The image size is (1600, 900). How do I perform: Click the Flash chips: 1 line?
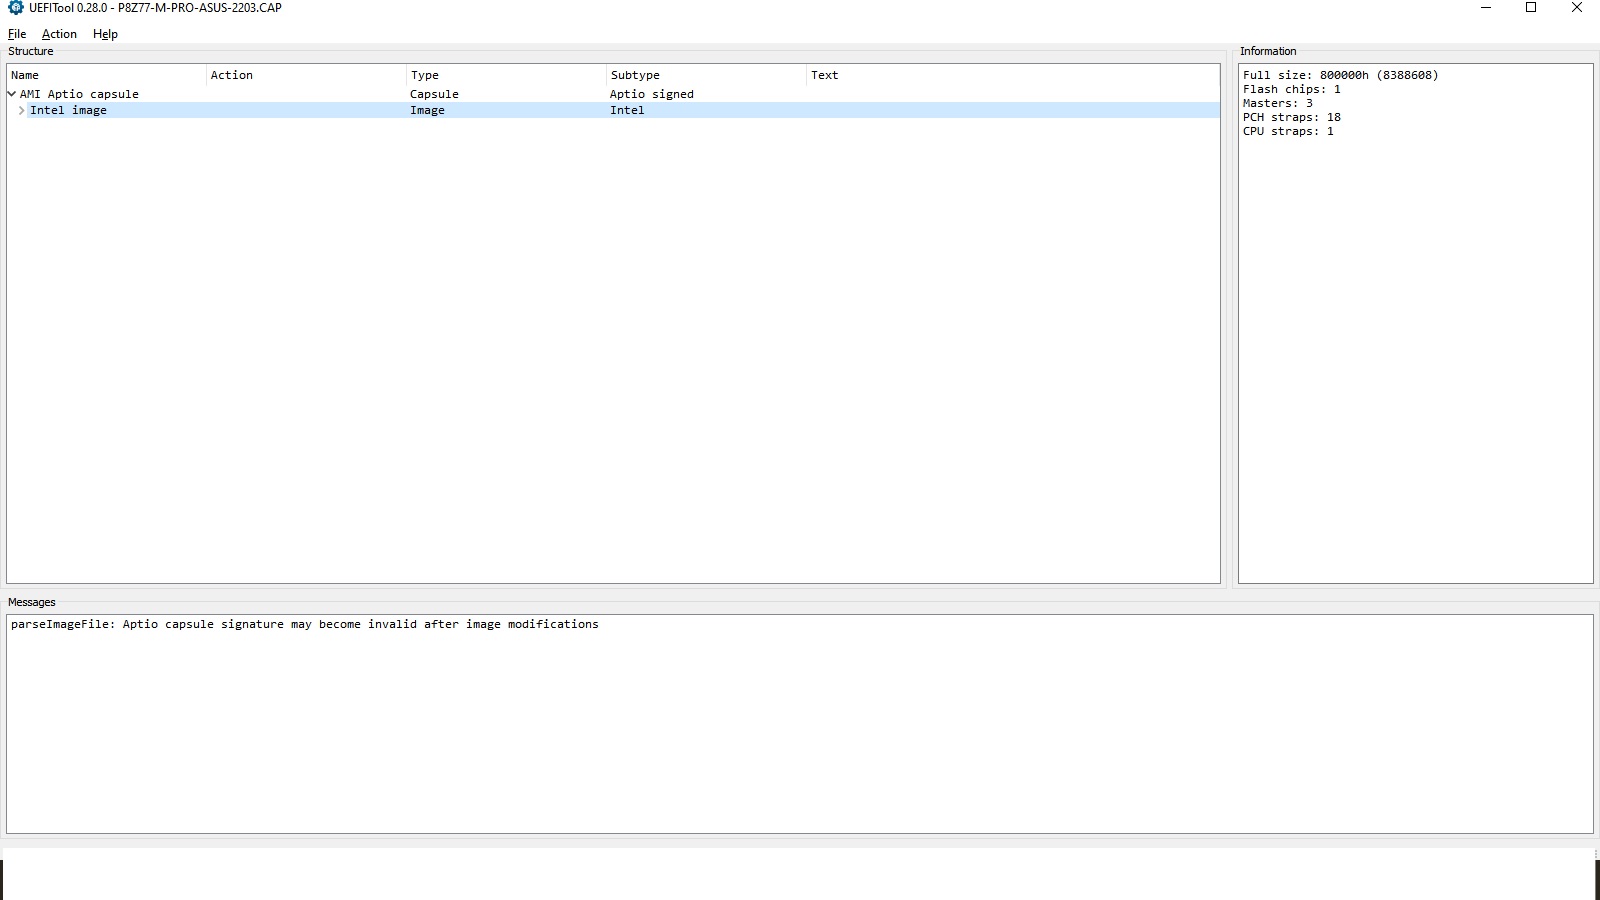1291,89
